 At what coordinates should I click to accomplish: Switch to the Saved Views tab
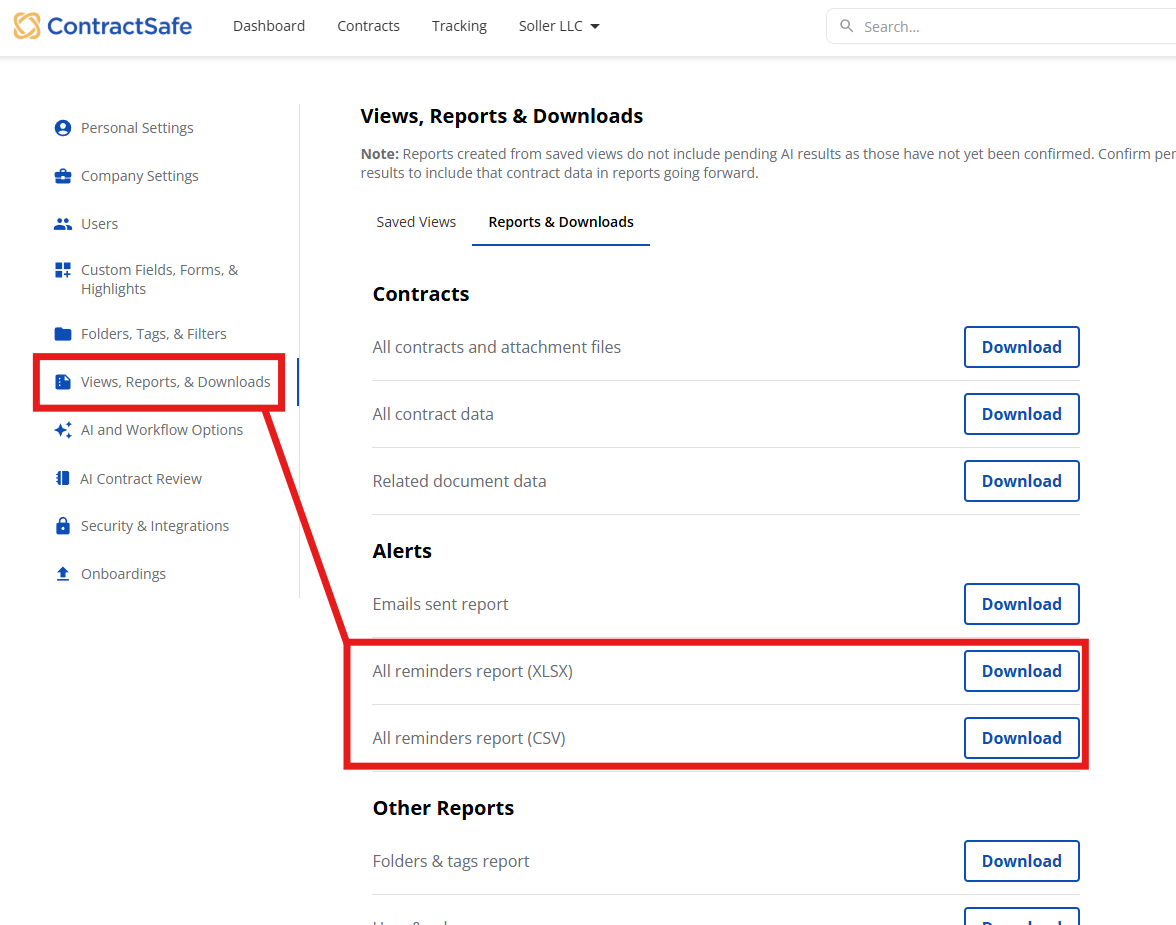click(416, 222)
